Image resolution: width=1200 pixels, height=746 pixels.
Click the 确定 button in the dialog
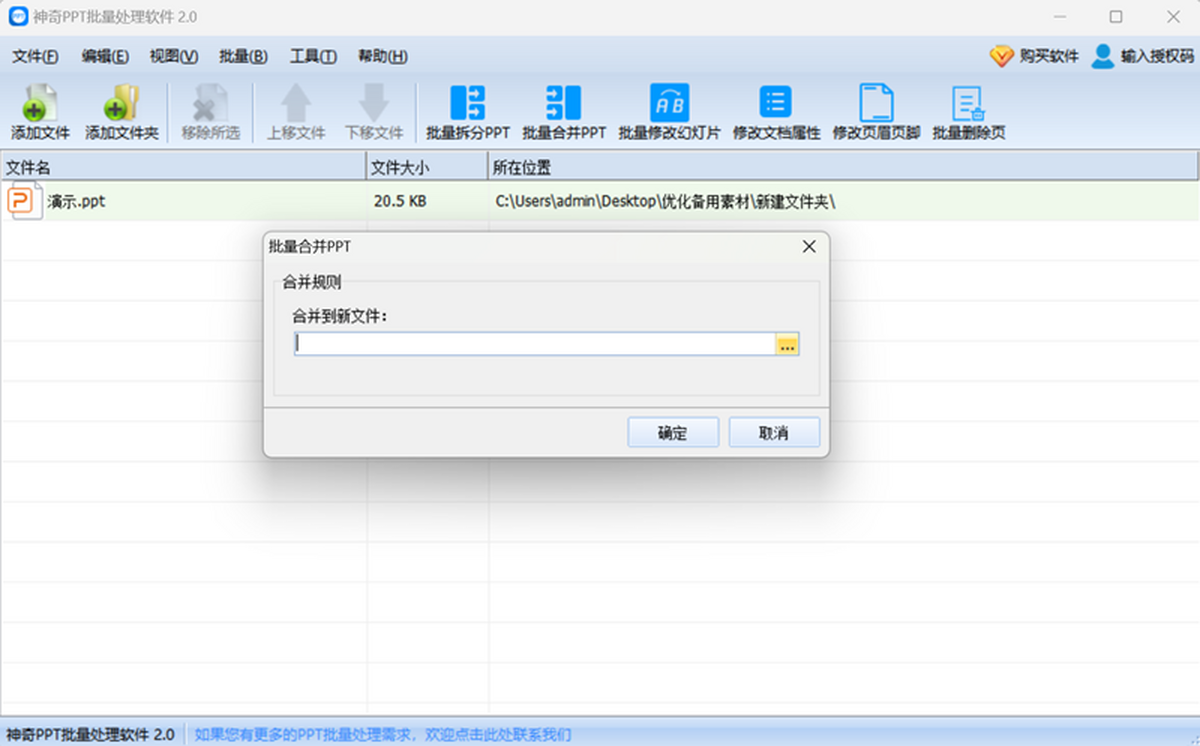coord(673,433)
